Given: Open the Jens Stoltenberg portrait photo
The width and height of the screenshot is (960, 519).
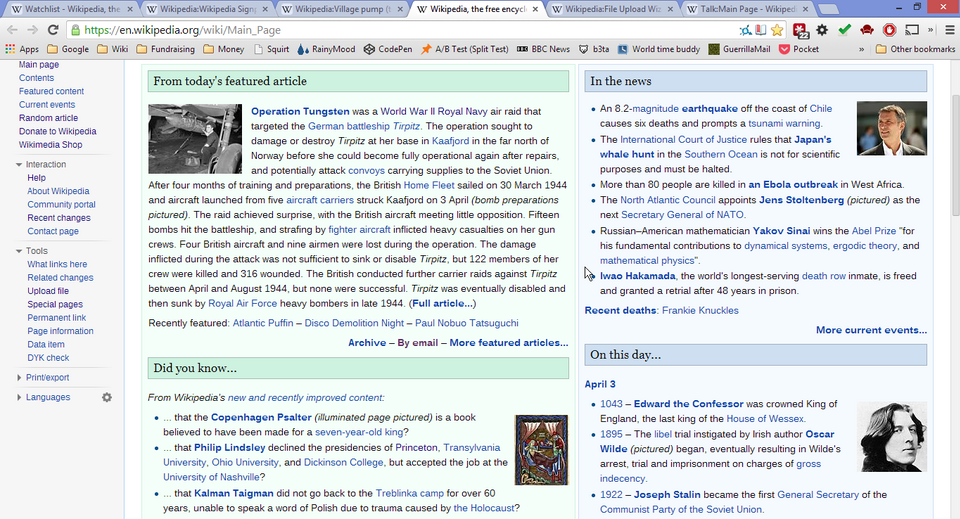Looking at the screenshot, I should (x=891, y=129).
